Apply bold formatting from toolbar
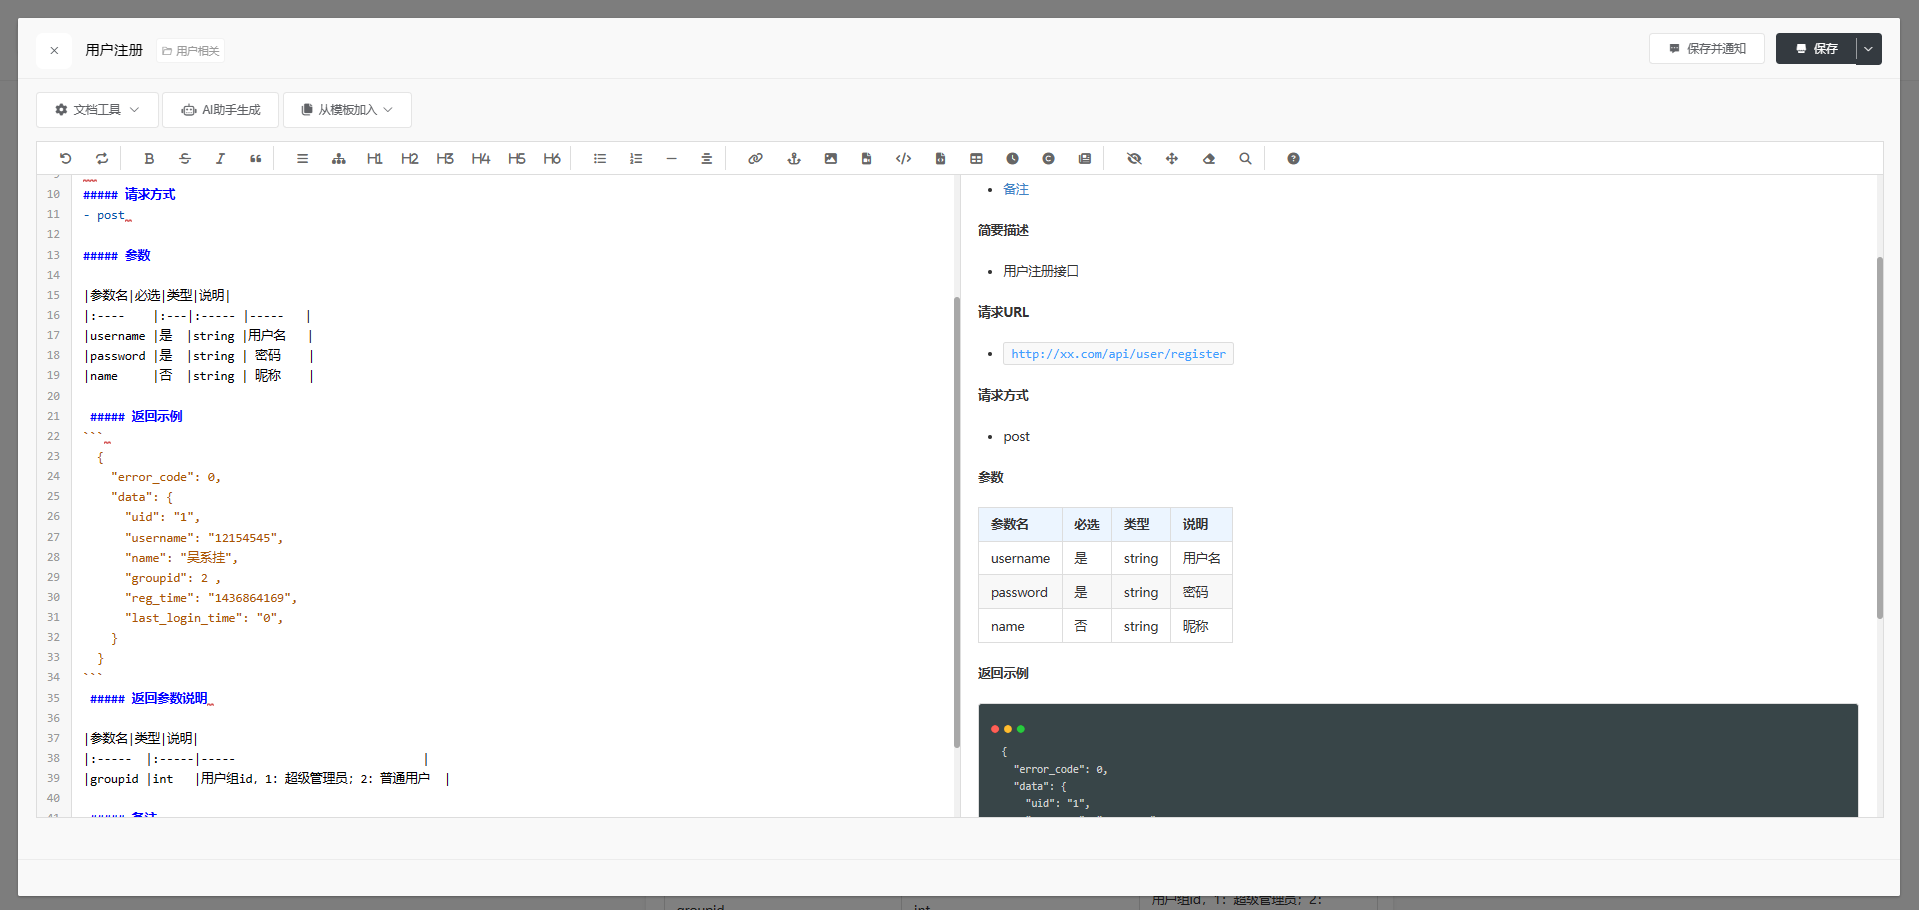1919x910 pixels. (149, 159)
